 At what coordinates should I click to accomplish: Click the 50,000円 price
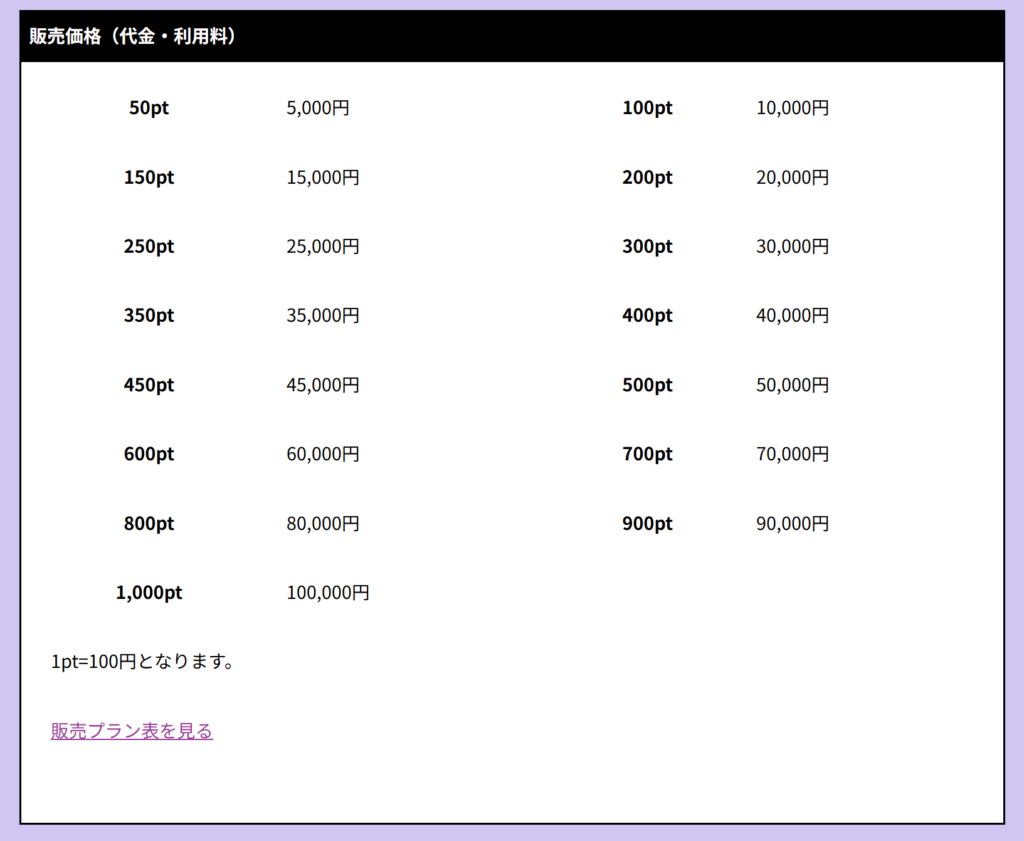(793, 385)
